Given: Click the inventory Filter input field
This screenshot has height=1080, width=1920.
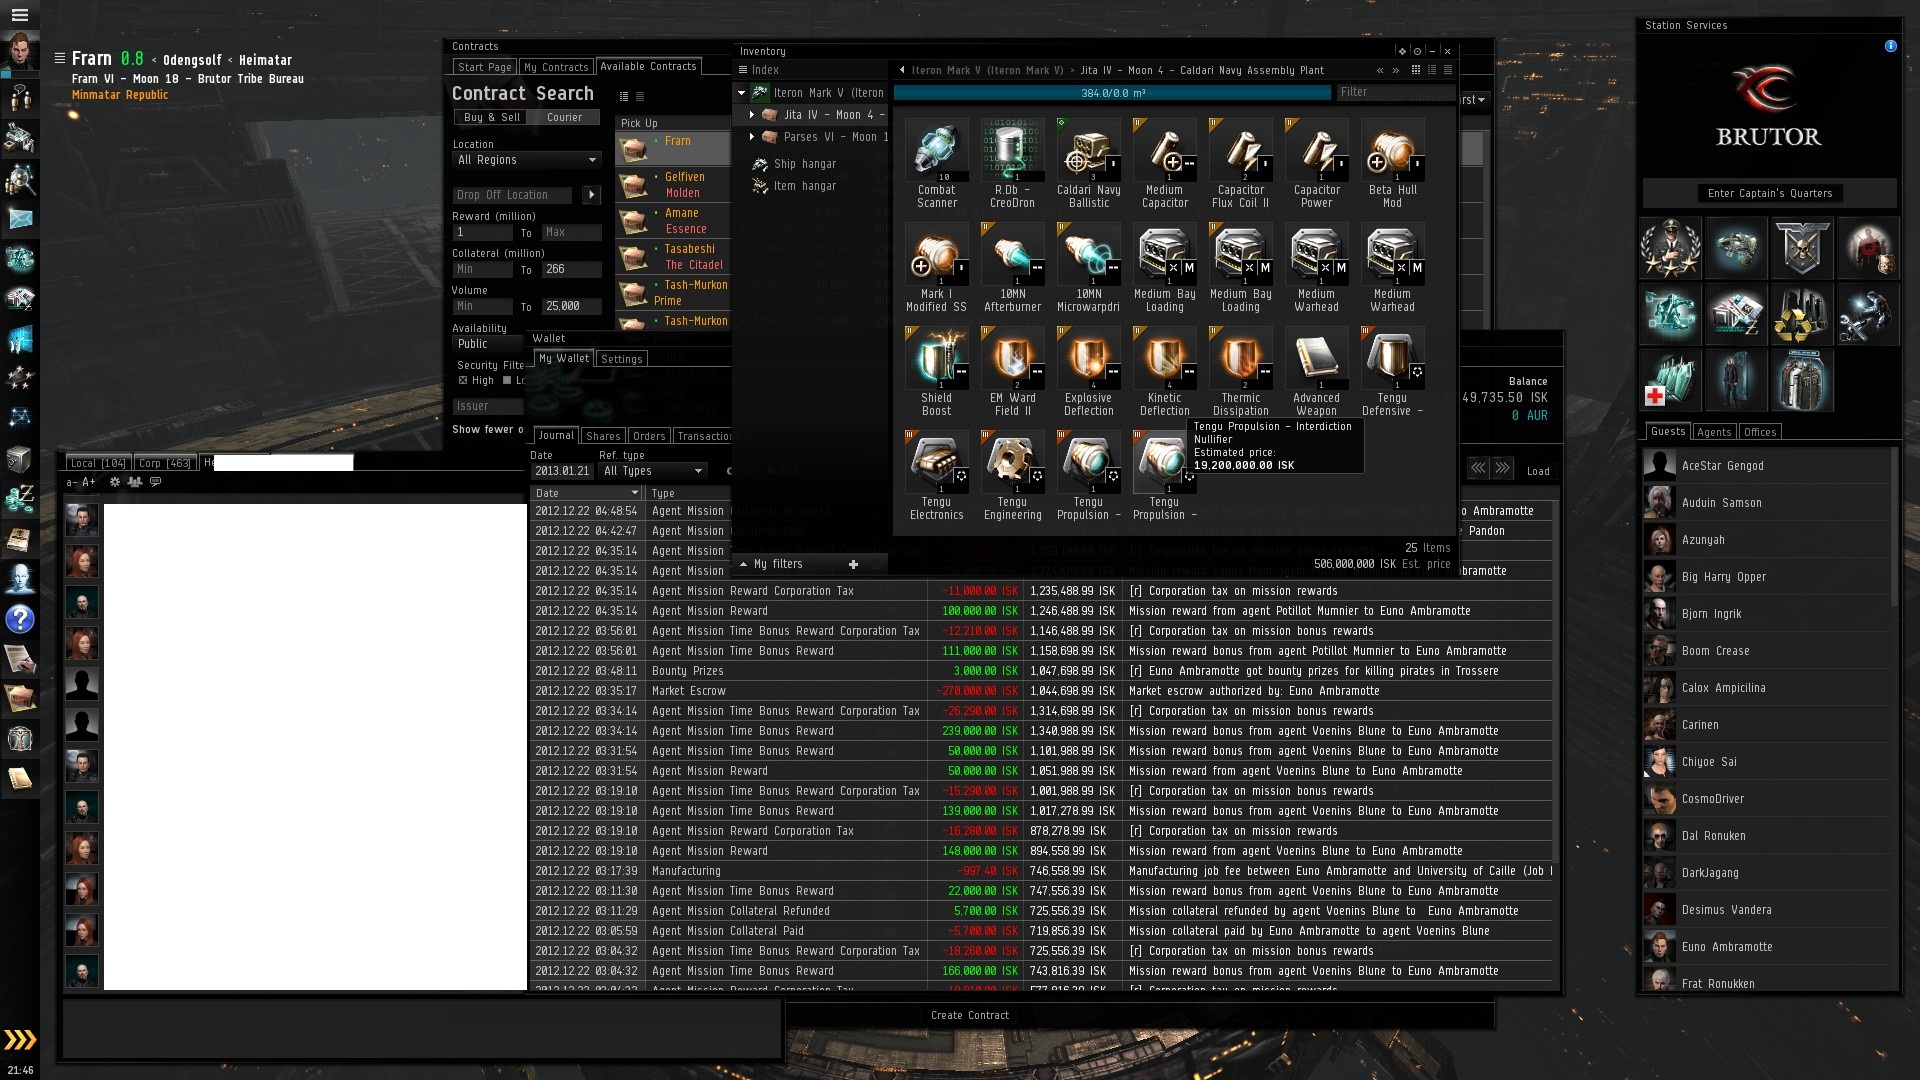Looking at the screenshot, I should coord(1395,92).
